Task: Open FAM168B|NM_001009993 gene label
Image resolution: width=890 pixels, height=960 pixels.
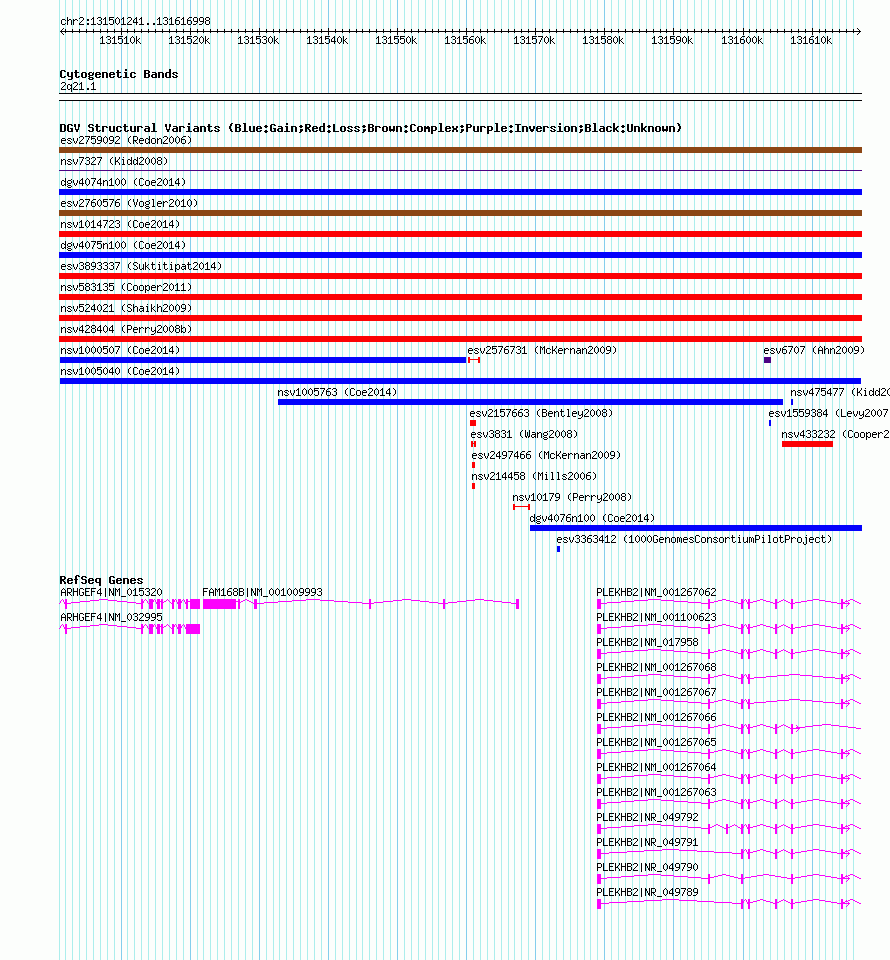Action: (x=263, y=593)
